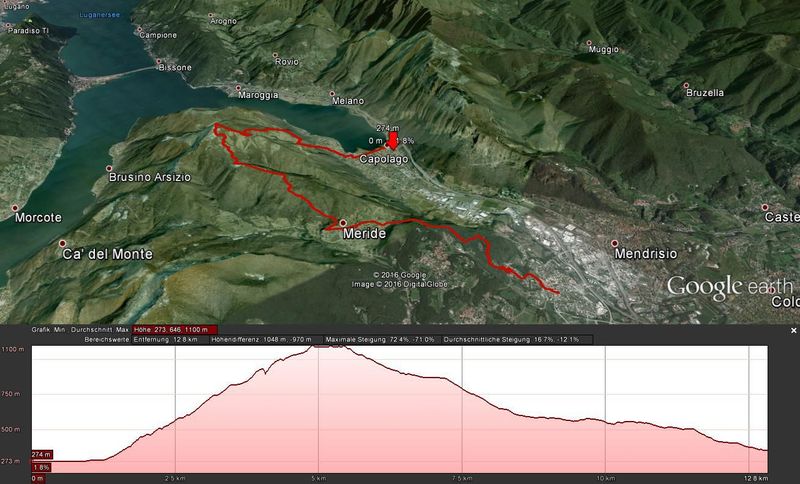Select the Muggio placemark dot
Image resolution: width=800 pixels, height=484 pixels.
click(589, 43)
